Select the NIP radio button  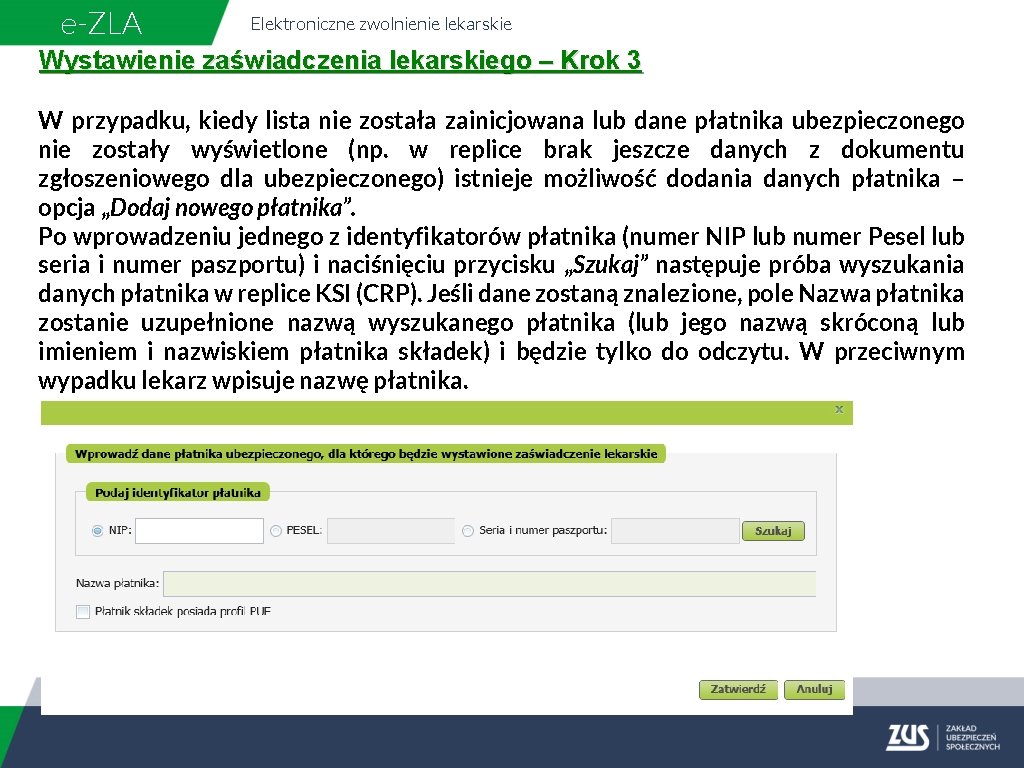click(98, 531)
